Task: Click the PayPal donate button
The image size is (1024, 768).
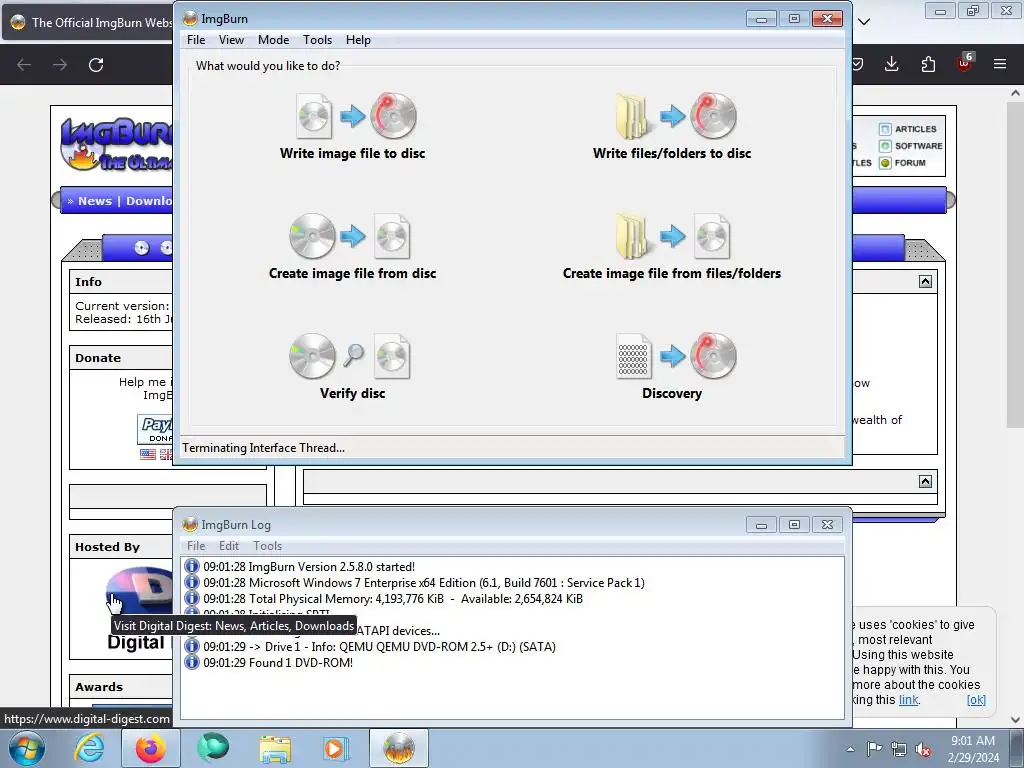Action: point(155,429)
